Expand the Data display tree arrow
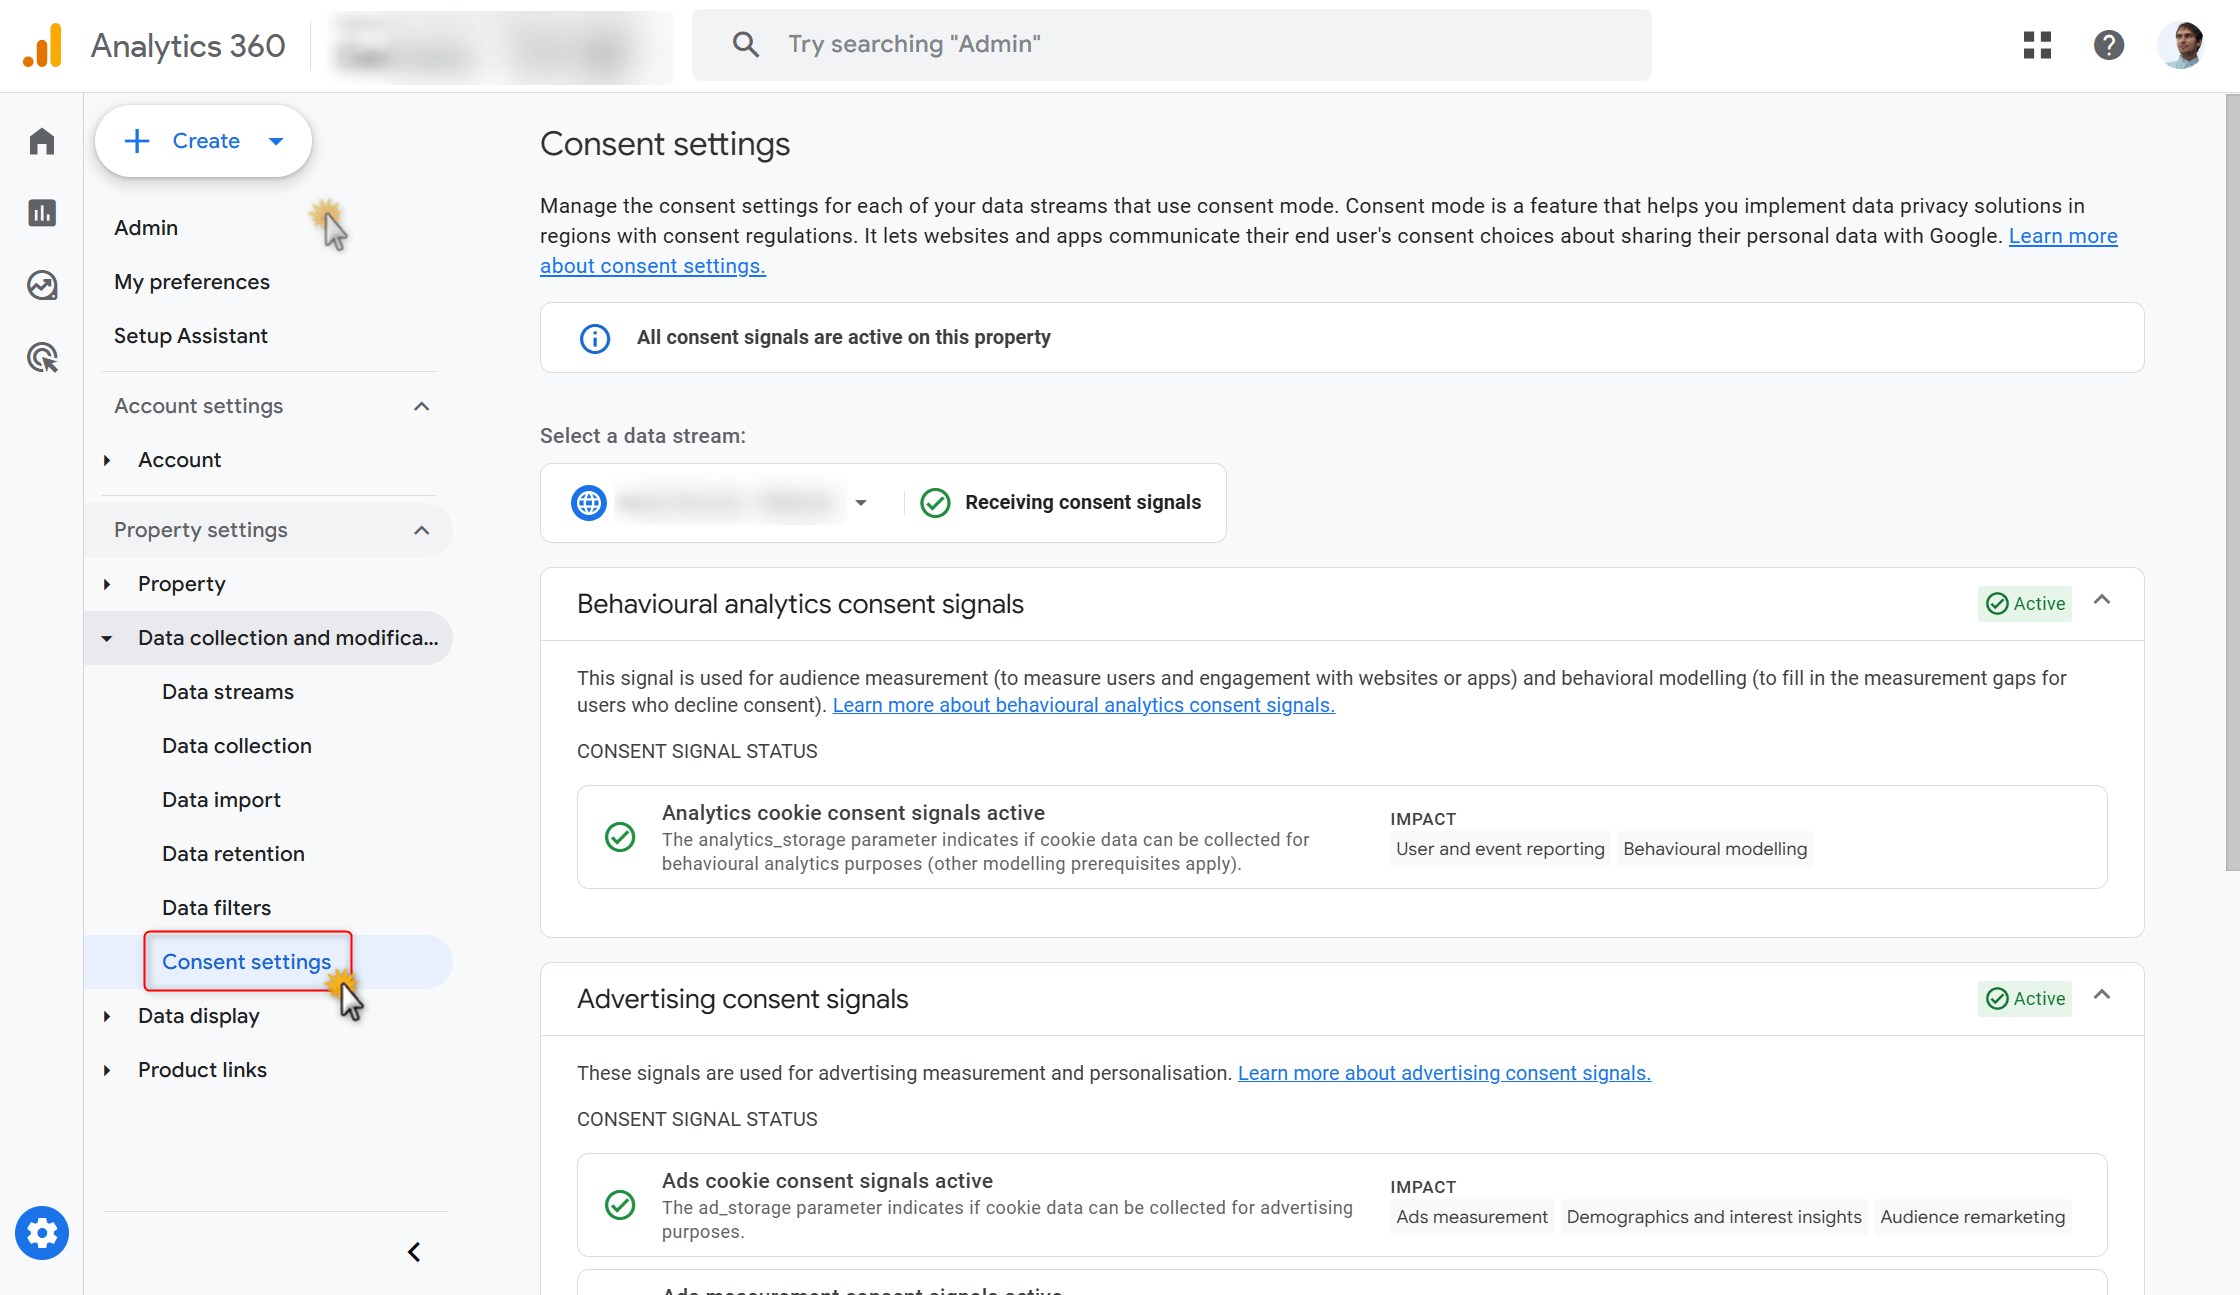Viewport: 2240px width, 1295px height. (107, 1016)
